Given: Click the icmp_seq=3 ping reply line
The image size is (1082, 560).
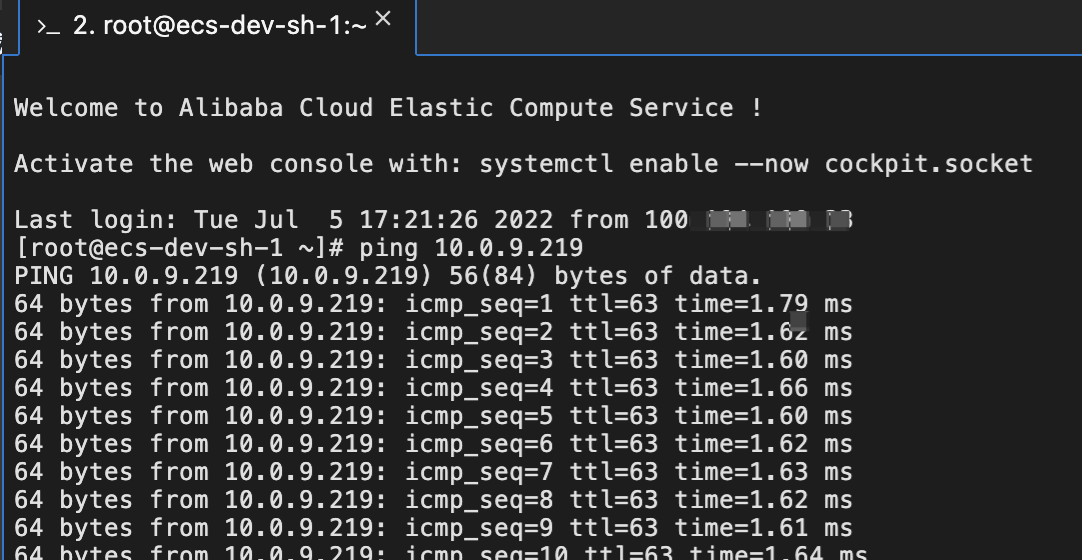Looking at the screenshot, I should (432, 360).
